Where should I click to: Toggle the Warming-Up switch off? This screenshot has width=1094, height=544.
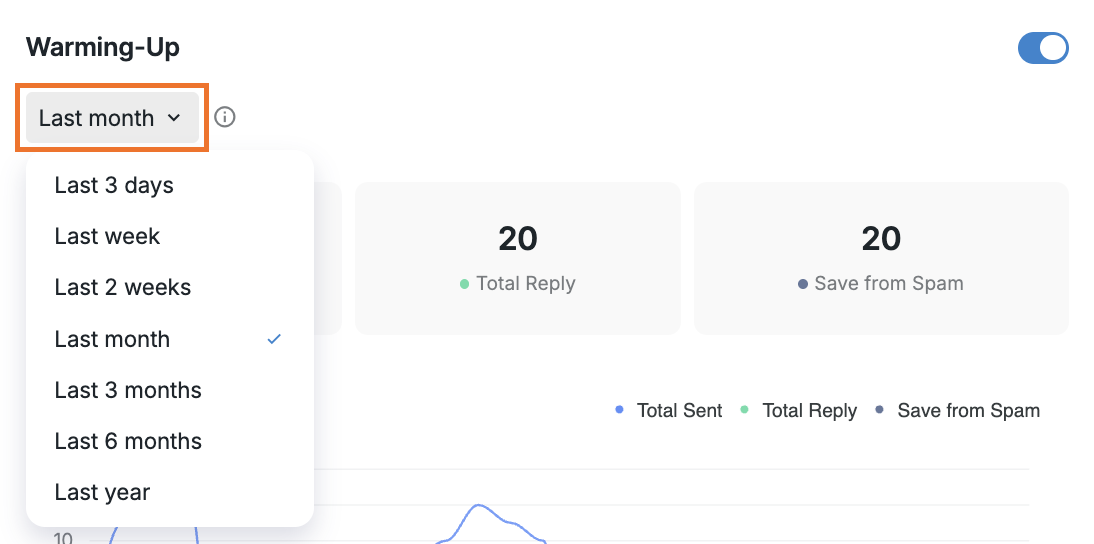1043,48
